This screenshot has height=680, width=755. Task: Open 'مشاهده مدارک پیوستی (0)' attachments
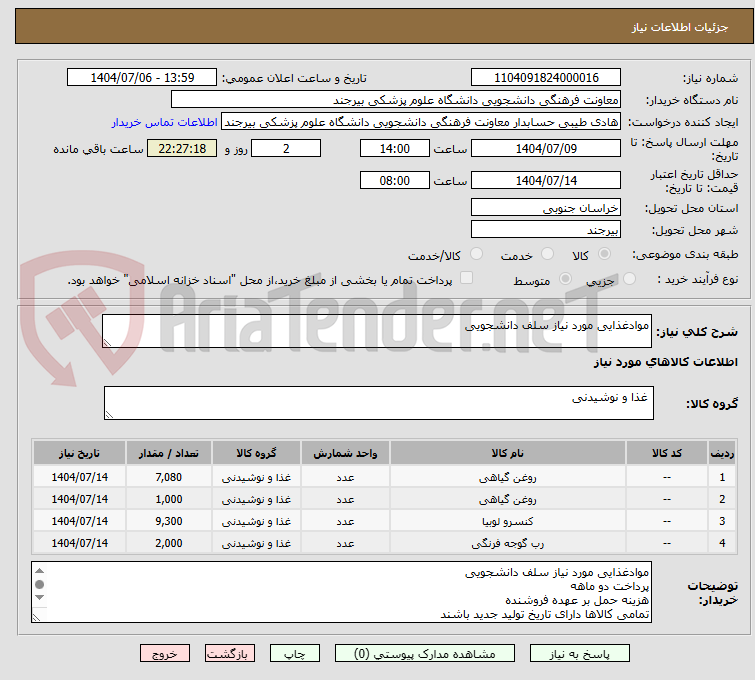pyautogui.click(x=428, y=653)
